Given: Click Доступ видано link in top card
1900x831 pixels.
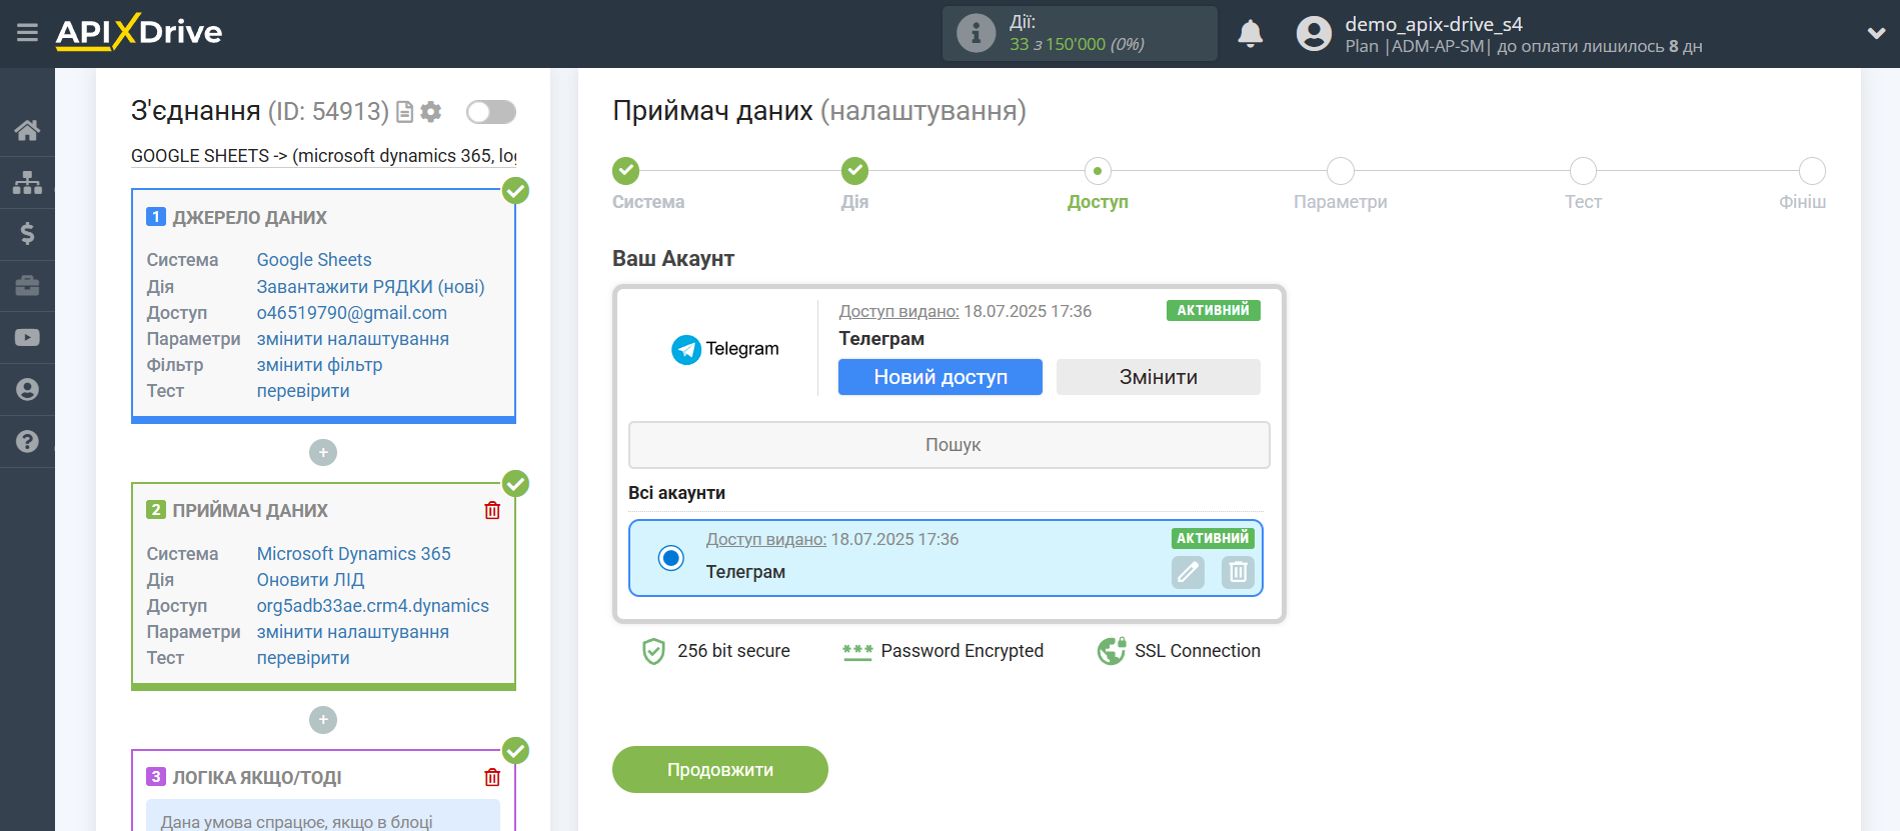Looking at the screenshot, I should click(x=899, y=312).
